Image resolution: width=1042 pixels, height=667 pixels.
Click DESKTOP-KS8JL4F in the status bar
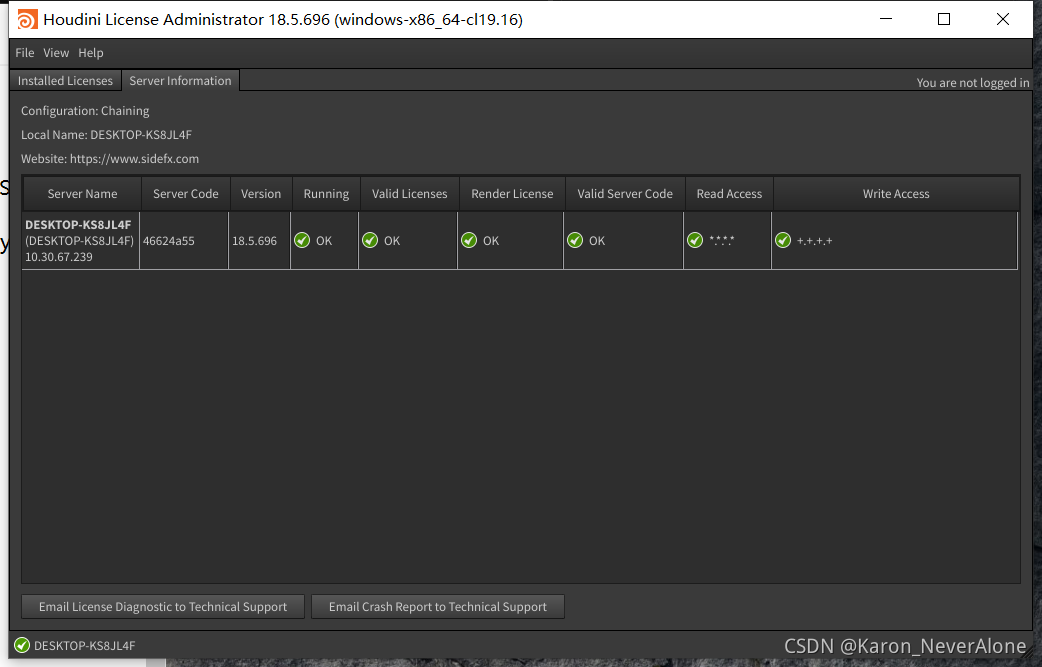click(84, 645)
